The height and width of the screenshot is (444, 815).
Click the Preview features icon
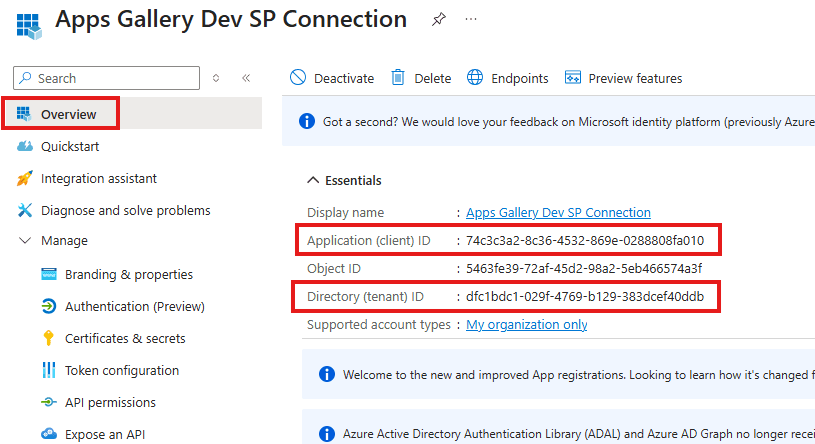pyautogui.click(x=573, y=77)
